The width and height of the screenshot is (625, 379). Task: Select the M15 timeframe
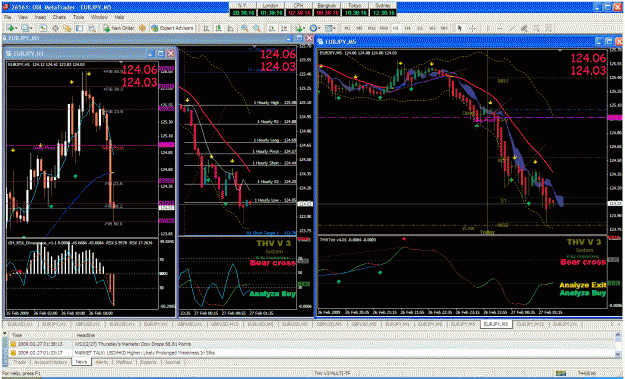[371, 28]
